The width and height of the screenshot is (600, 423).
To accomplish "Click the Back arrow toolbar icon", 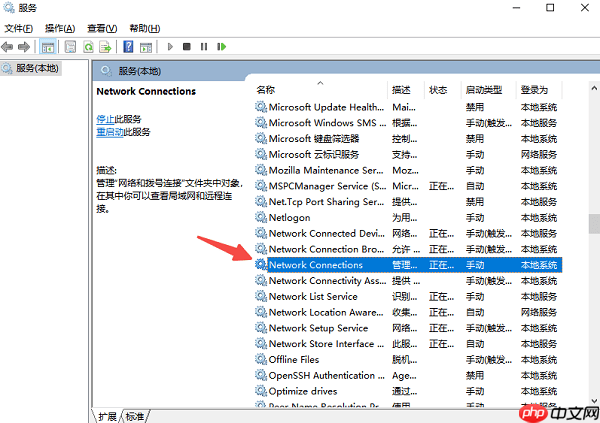I will 7,47.
